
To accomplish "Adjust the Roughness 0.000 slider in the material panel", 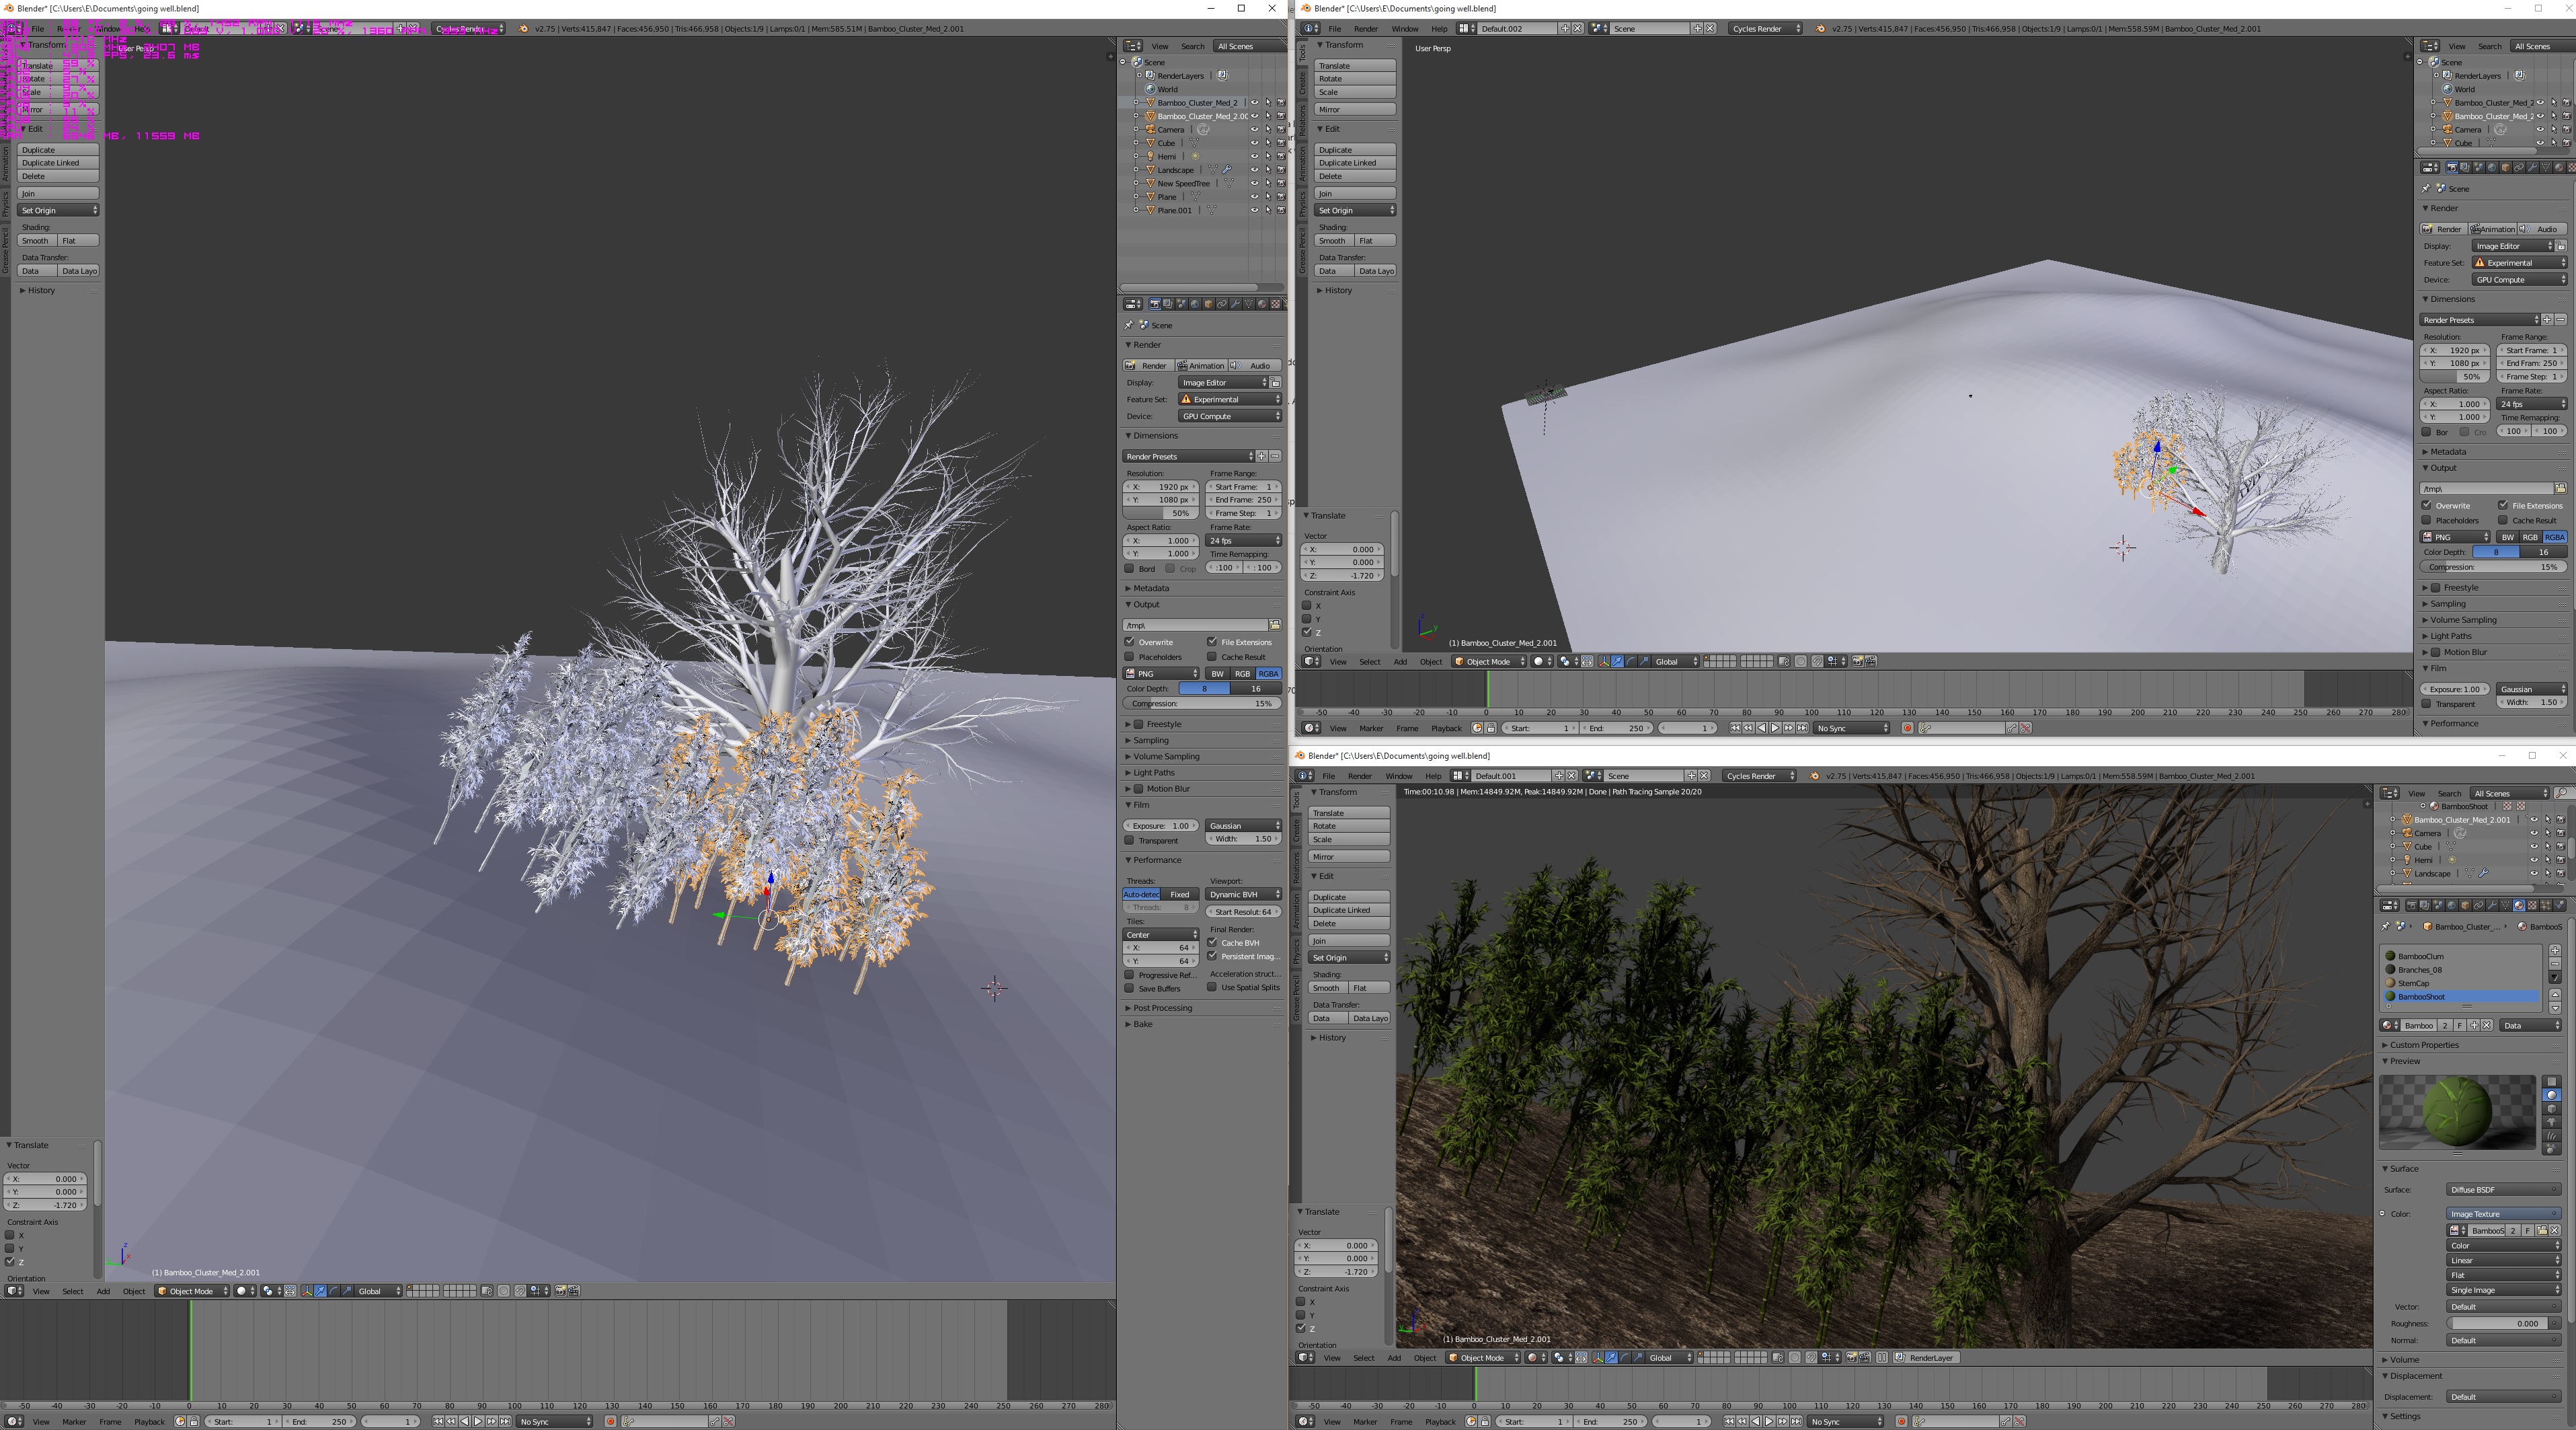I will [2503, 1323].
